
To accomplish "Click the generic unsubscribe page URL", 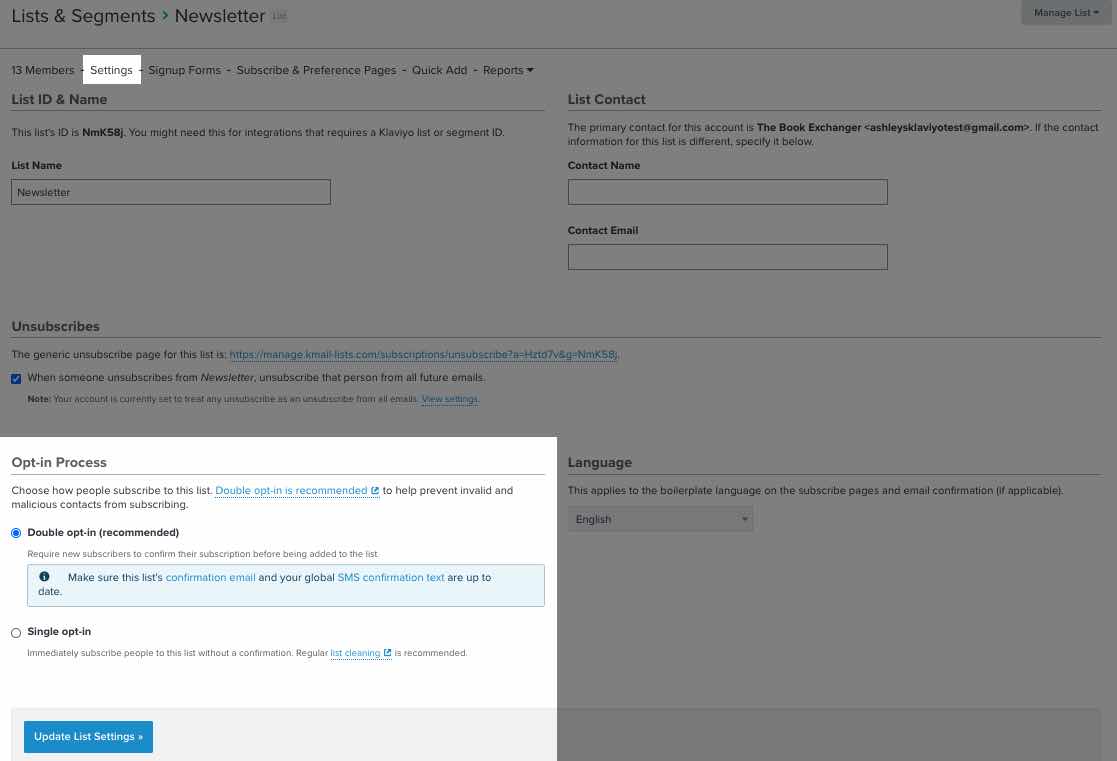I will click(x=421, y=353).
